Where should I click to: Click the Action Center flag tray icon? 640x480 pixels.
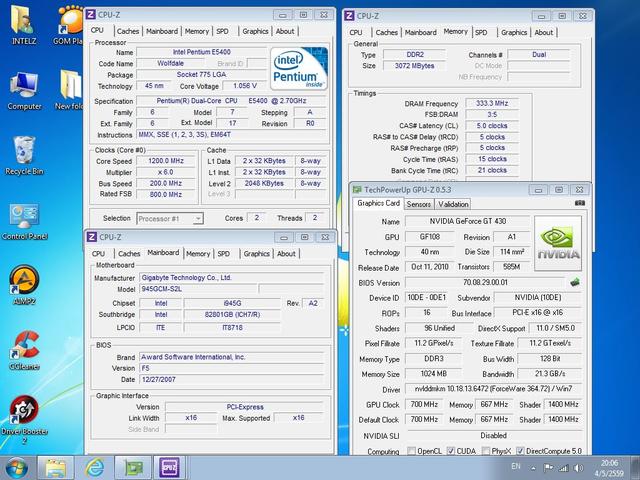tap(549, 468)
